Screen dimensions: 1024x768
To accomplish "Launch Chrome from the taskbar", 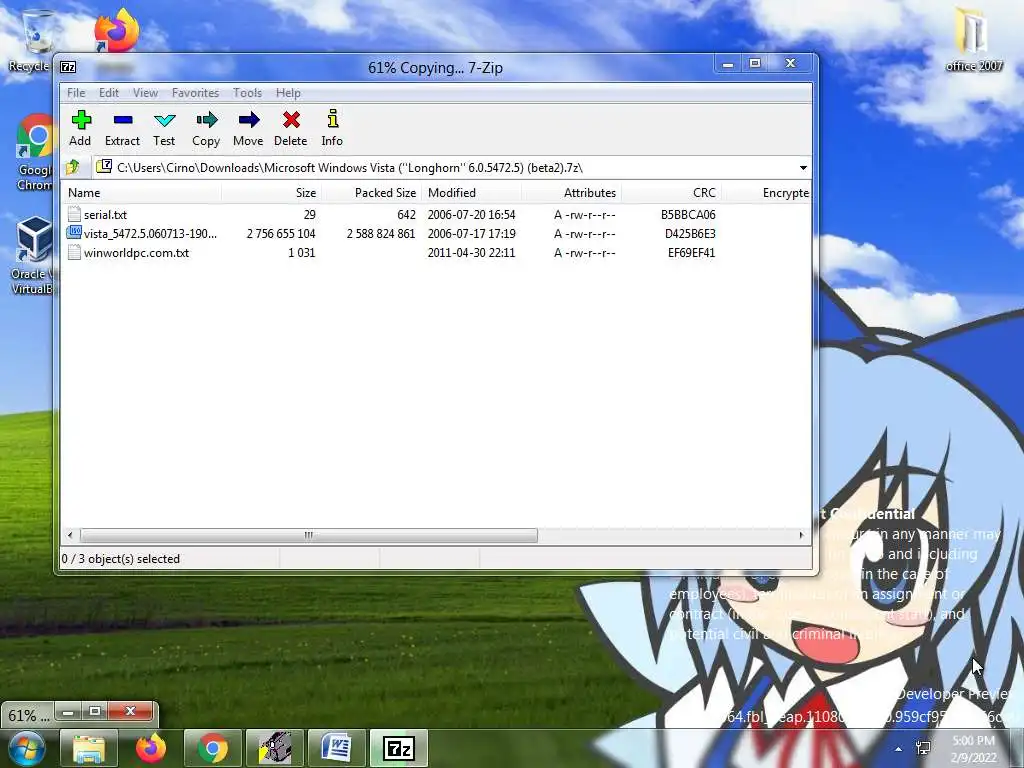I will coord(213,748).
